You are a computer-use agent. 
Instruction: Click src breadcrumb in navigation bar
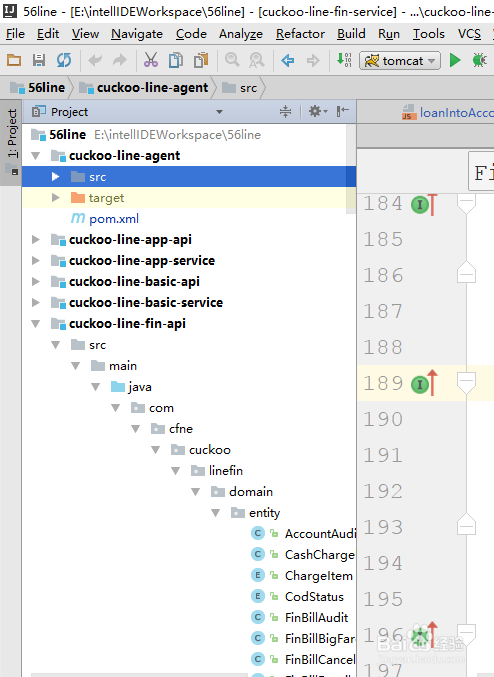coord(240,88)
